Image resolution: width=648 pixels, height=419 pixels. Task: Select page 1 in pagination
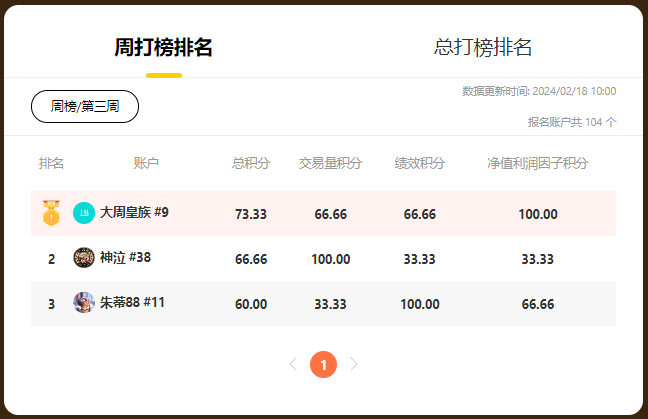click(324, 364)
